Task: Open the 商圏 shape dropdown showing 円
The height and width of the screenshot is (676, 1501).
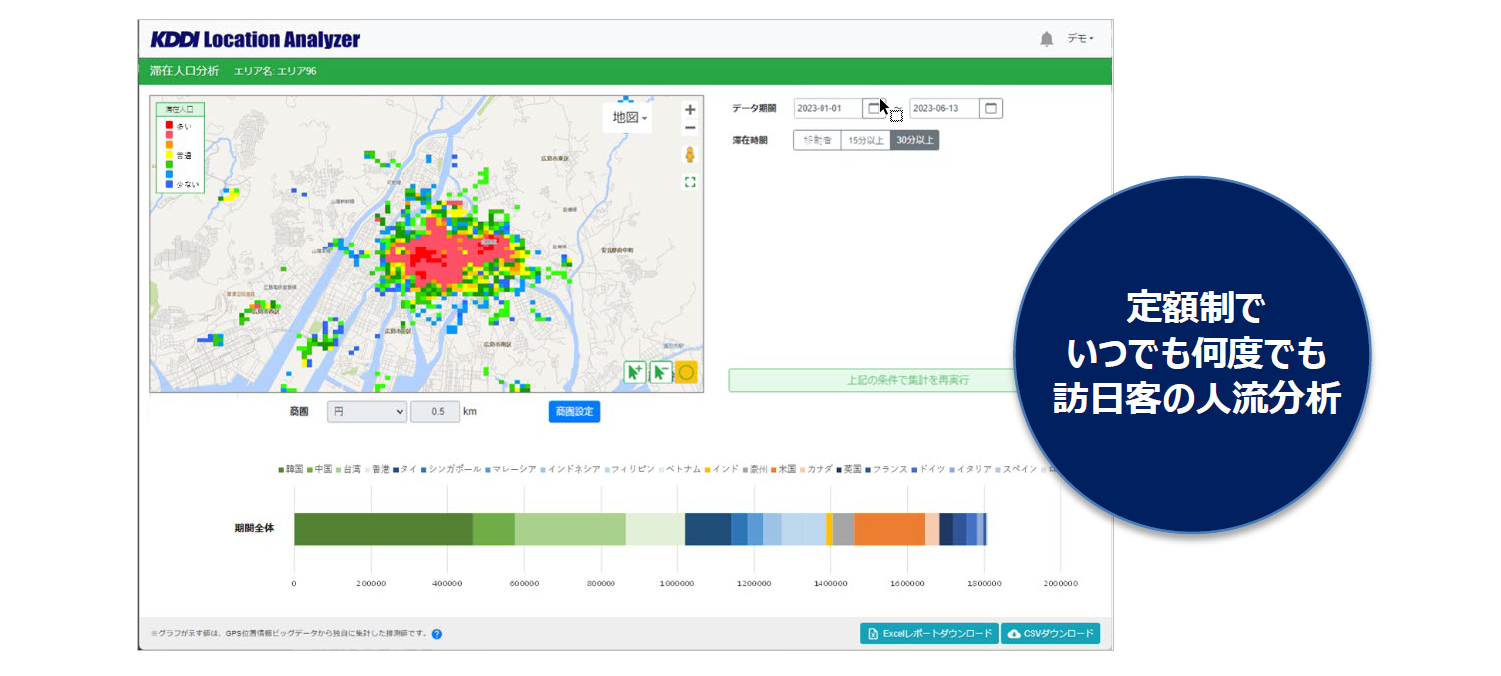Action: pyautogui.click(x=367, y=411)
